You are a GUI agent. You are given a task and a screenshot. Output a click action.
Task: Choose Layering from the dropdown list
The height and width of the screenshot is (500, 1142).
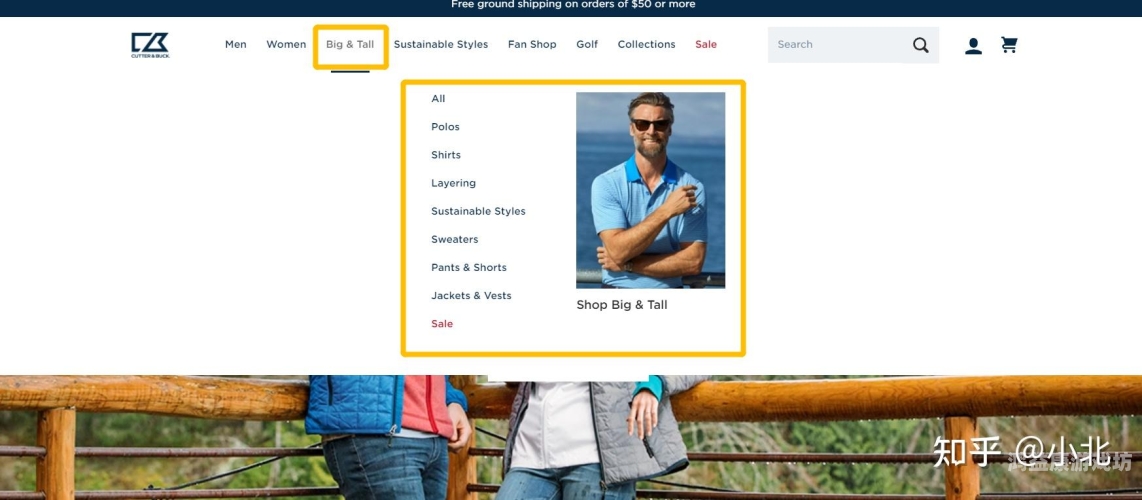(453, 183)
